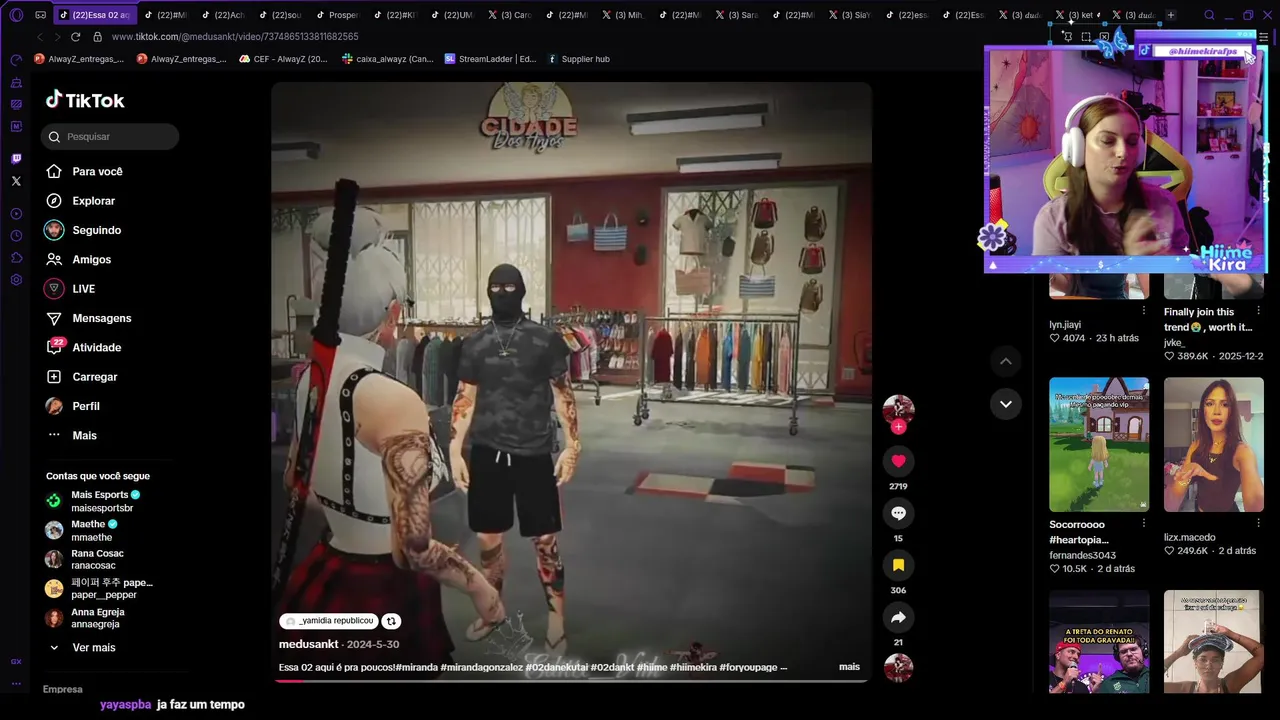Viewport: 1280px width, 720px height.
Task: Click the repost arrows icon beside _yamidia
Action: [391, 621]
